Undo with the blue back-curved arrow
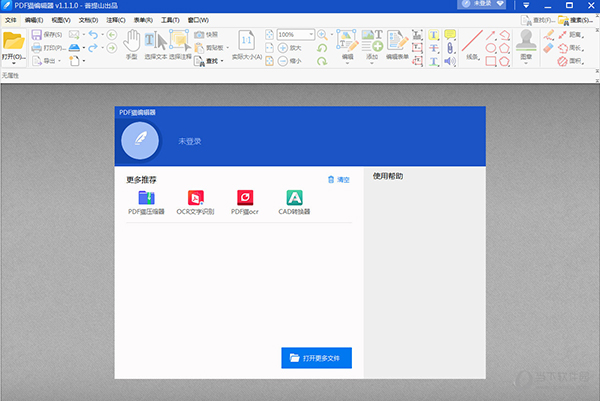Screen dimensions: 600x401 pyautogui.click(x=93, y=35)
